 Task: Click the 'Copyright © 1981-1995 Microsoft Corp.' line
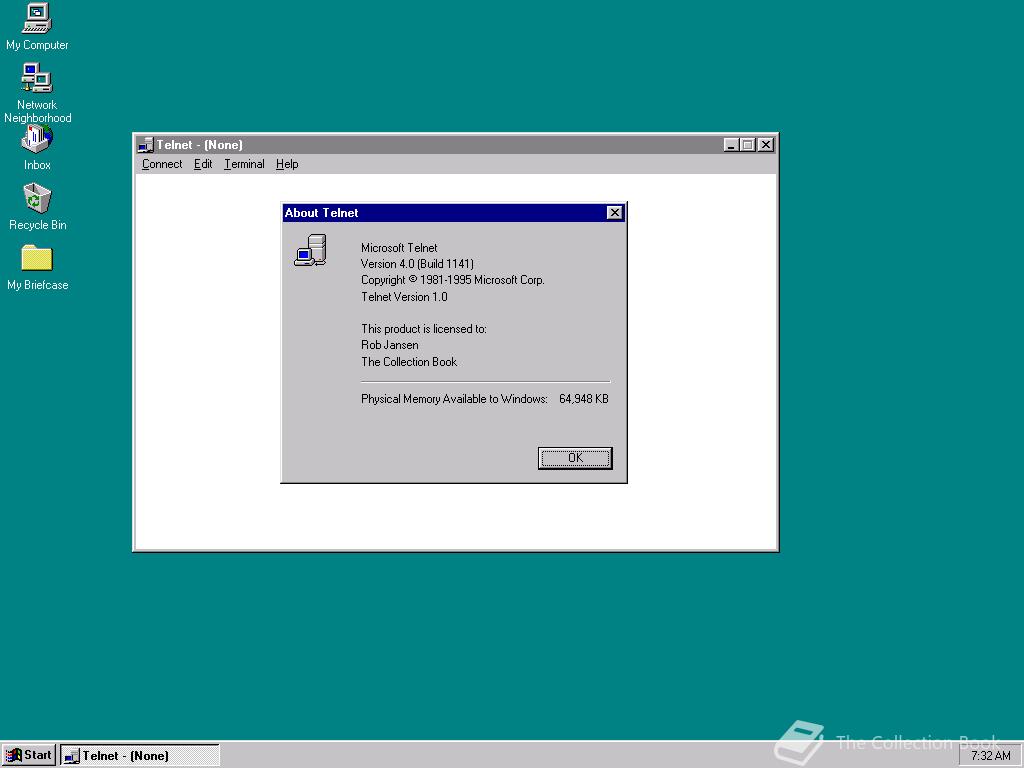(453, 280)
